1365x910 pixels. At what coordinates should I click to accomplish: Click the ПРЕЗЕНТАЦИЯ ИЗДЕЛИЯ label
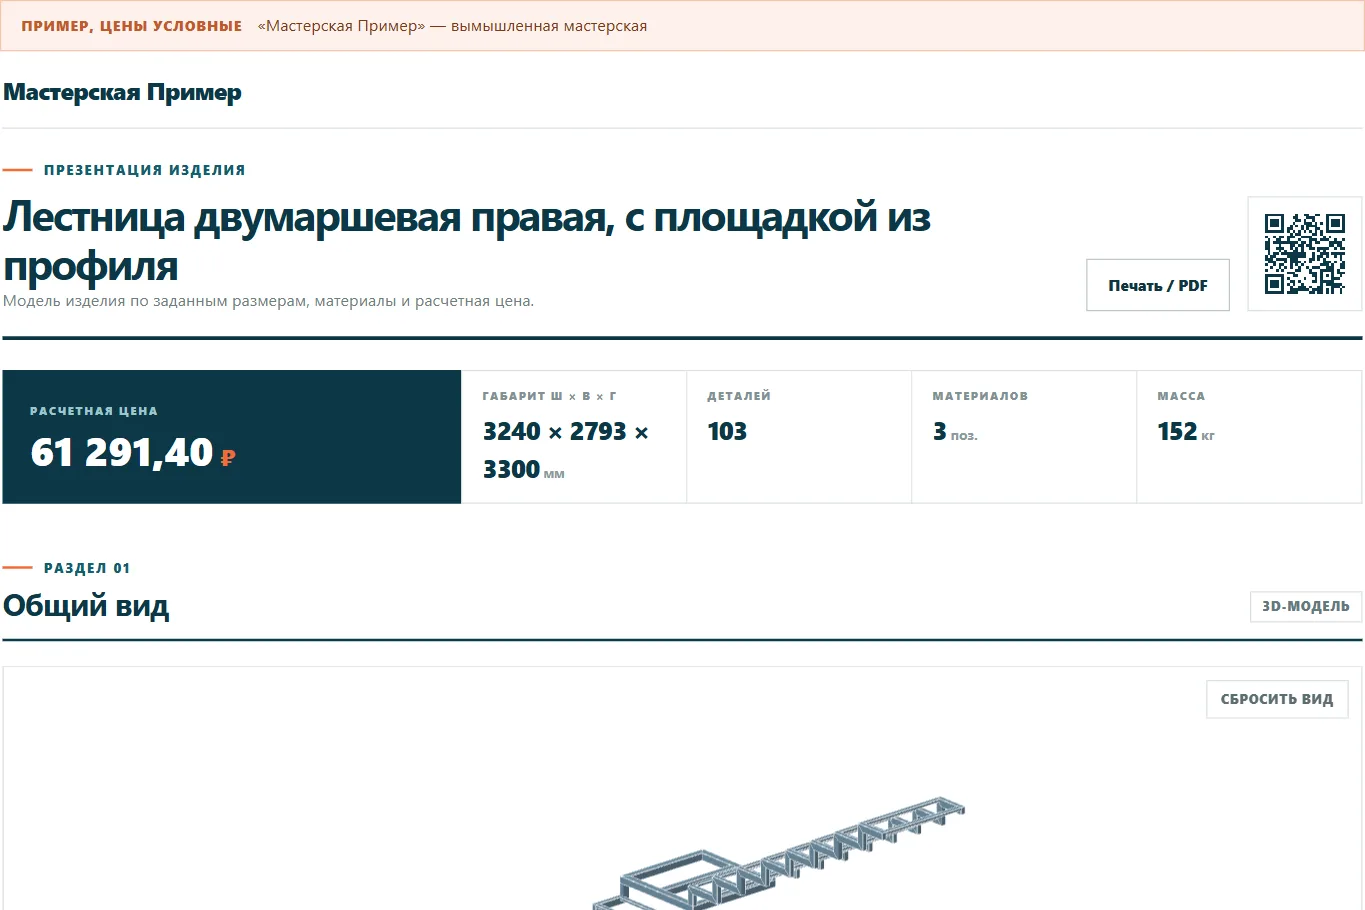tap(145, 170)
